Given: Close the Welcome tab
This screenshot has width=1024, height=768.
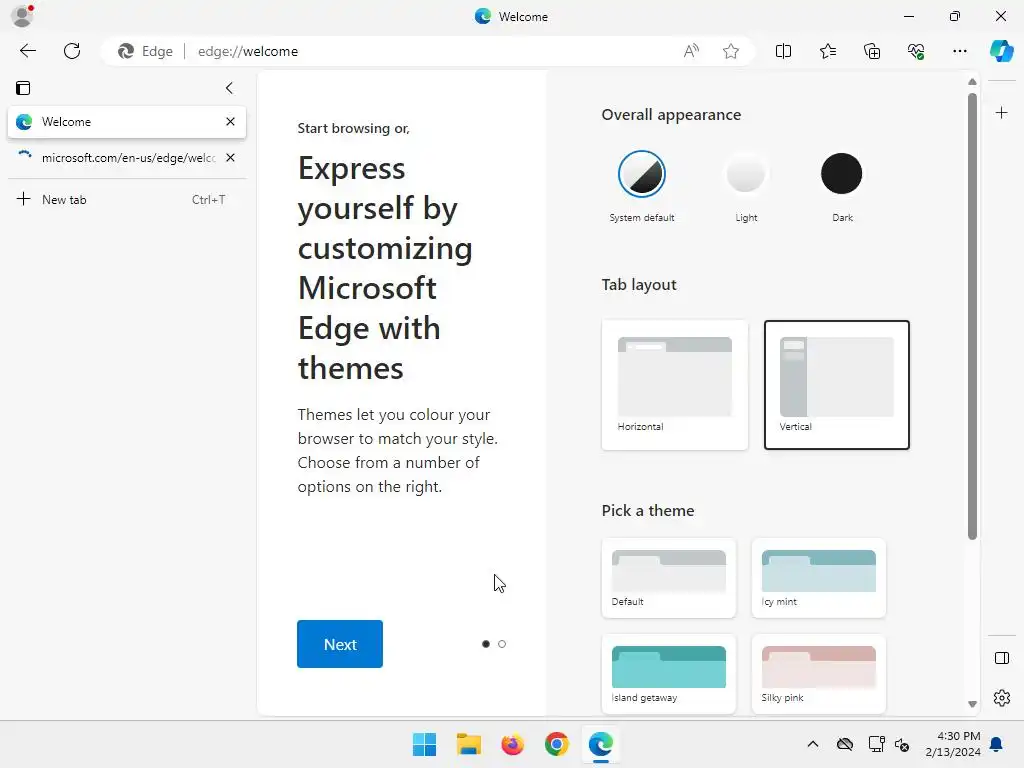Looking at the screenshot, I should (x=230, y=121).
